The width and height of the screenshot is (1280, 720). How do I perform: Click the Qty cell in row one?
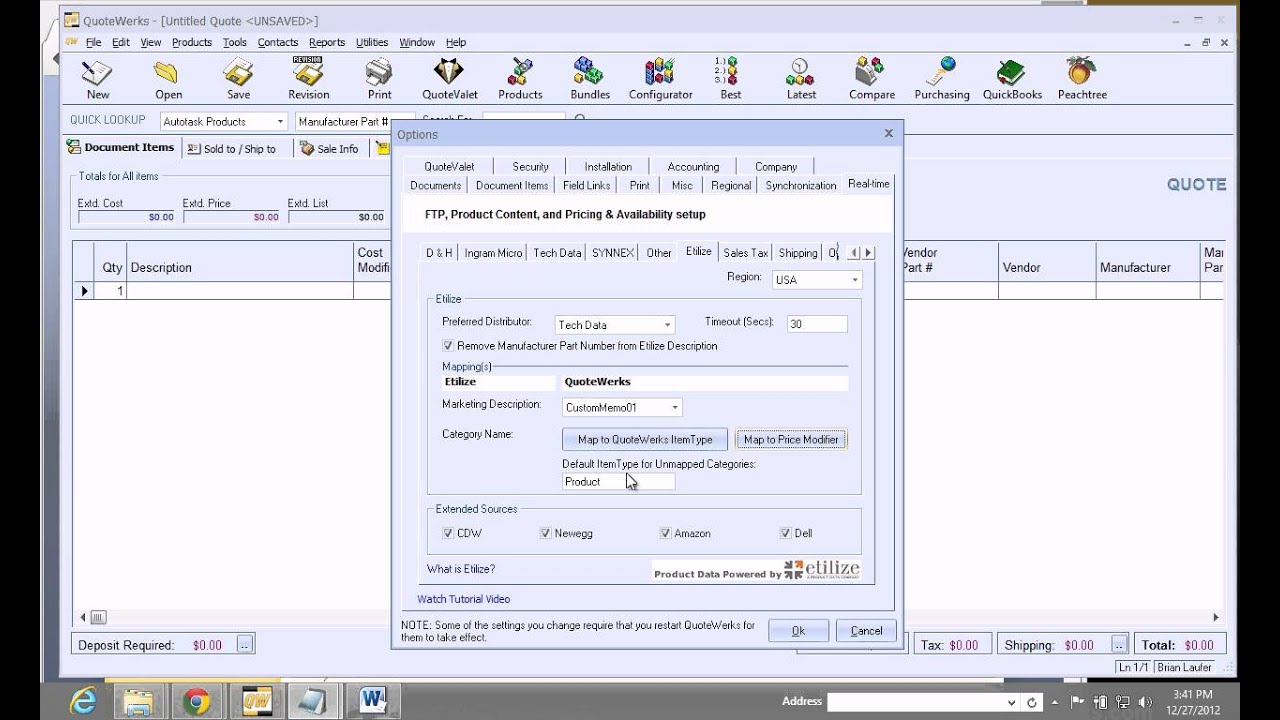click(x=110, y=291)
